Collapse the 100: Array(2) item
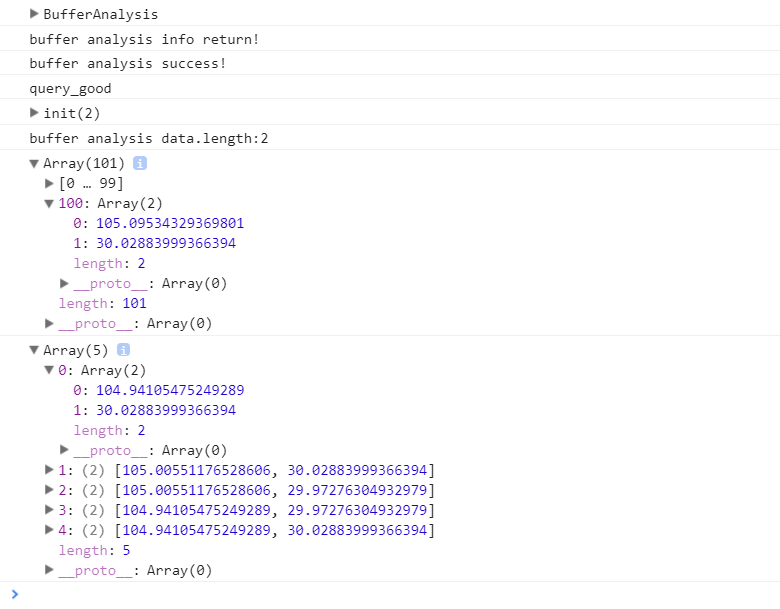 click(x=50, y=203)
